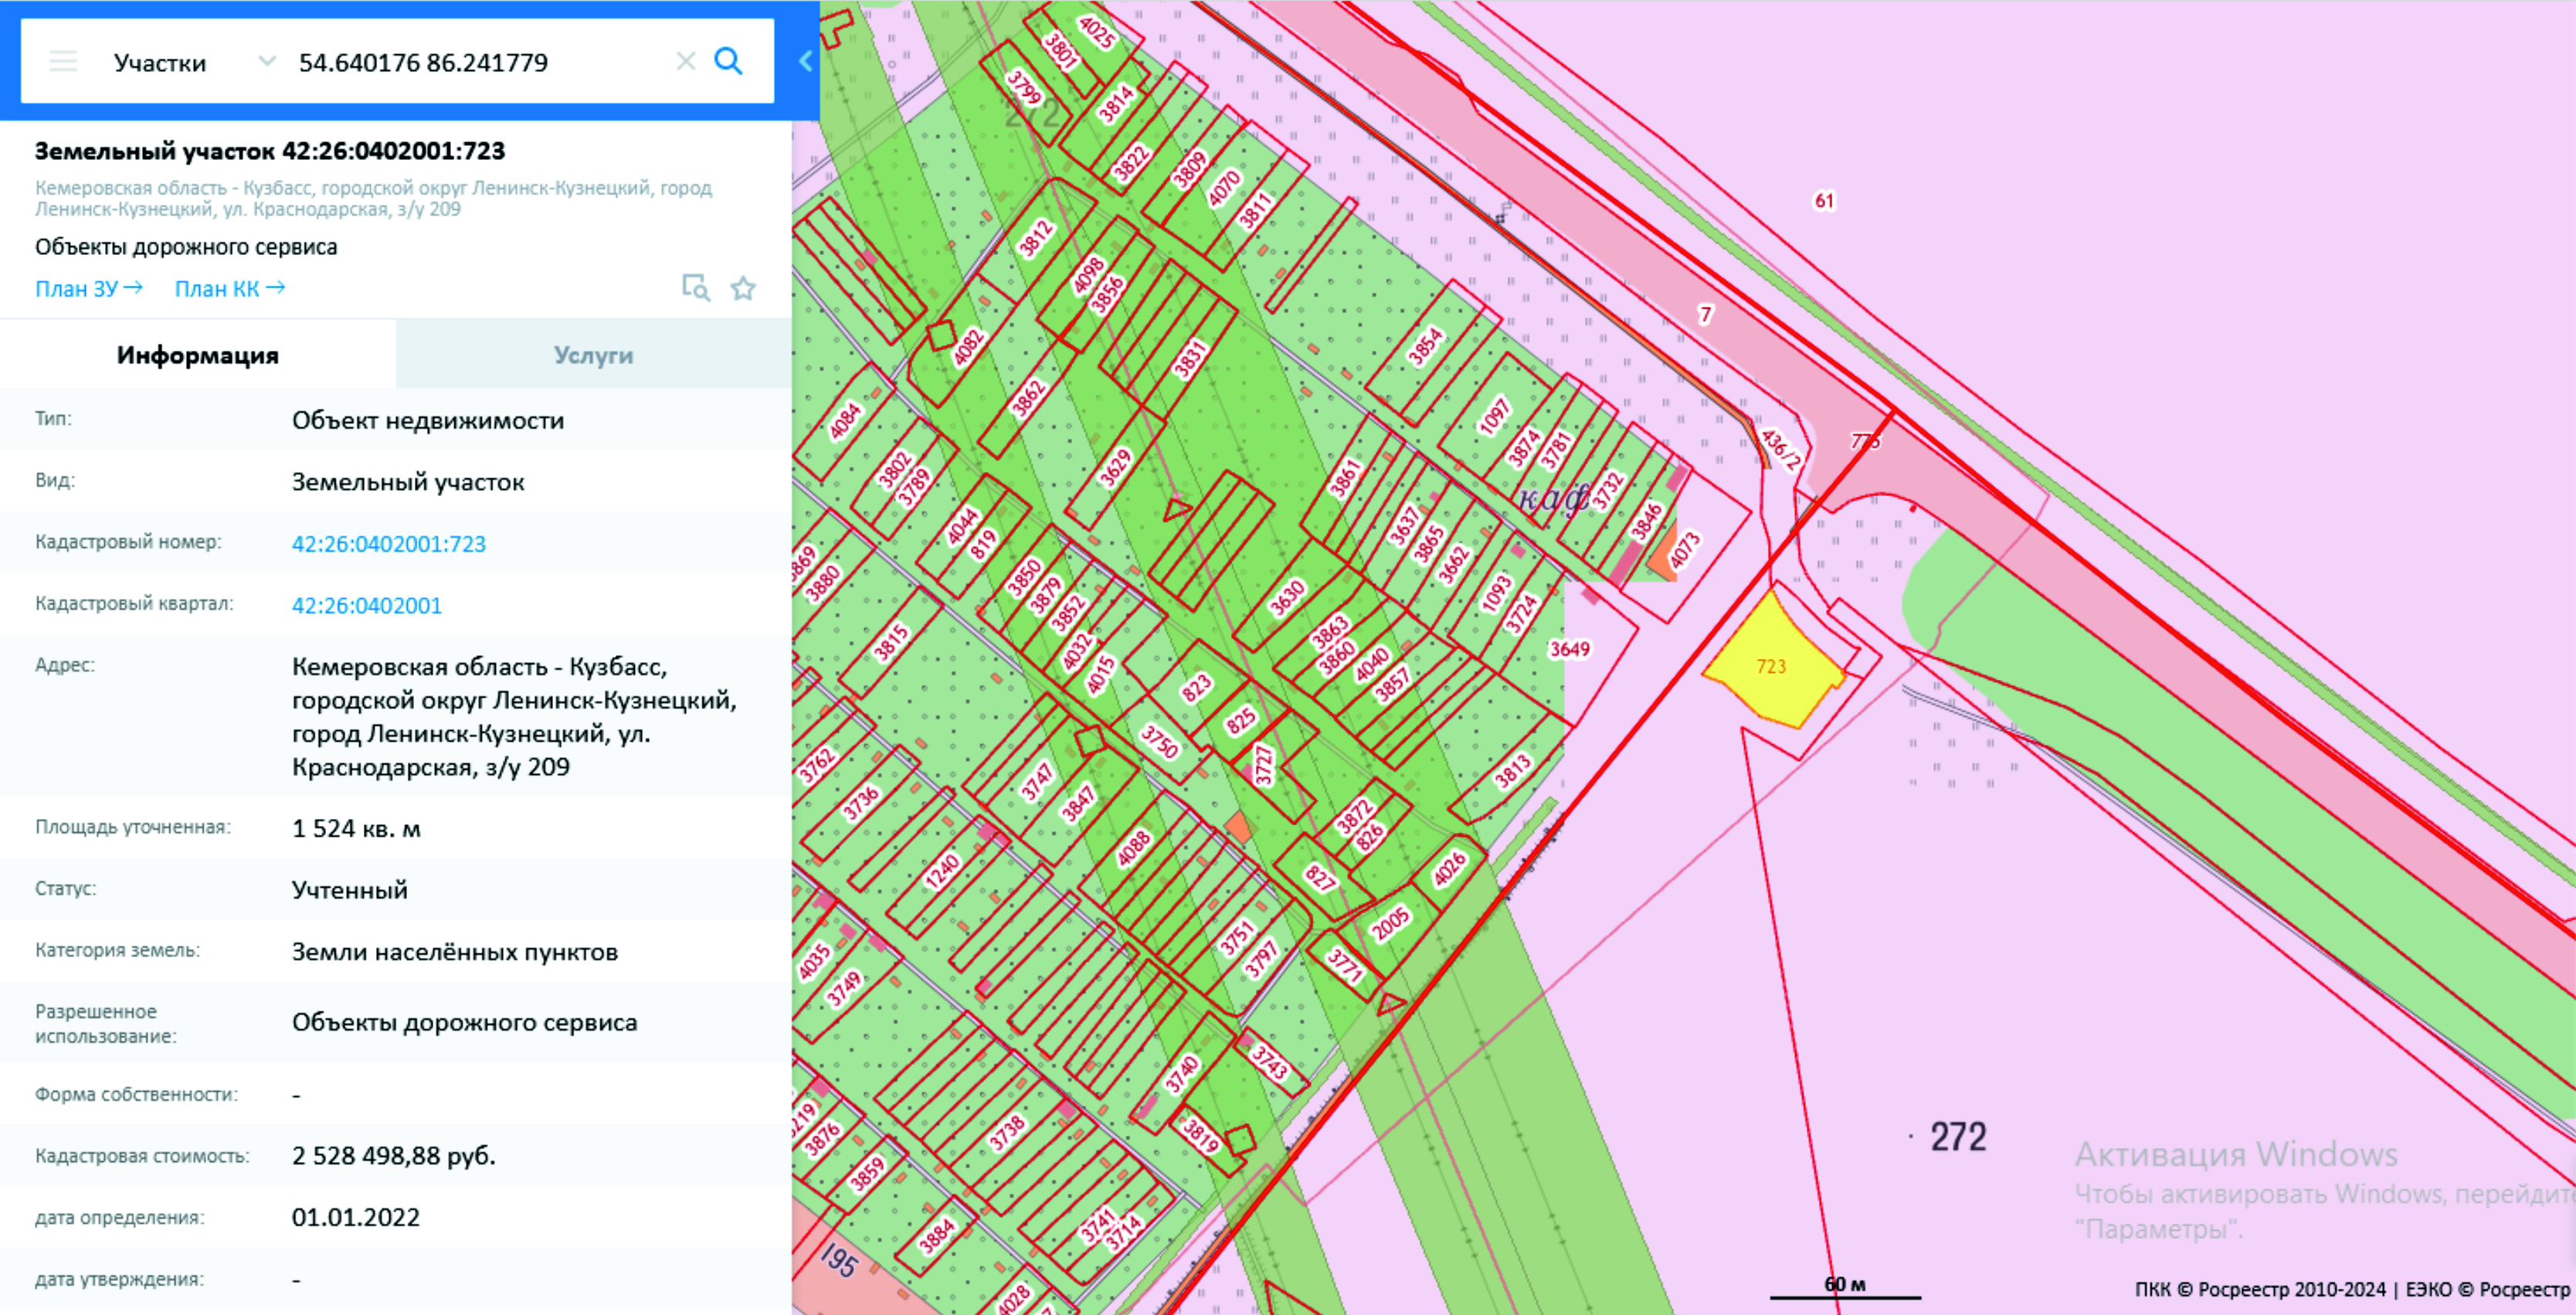Click the search magnifier icon
The height and width of the screenshot is (1315, 2576).
[728, 62]
